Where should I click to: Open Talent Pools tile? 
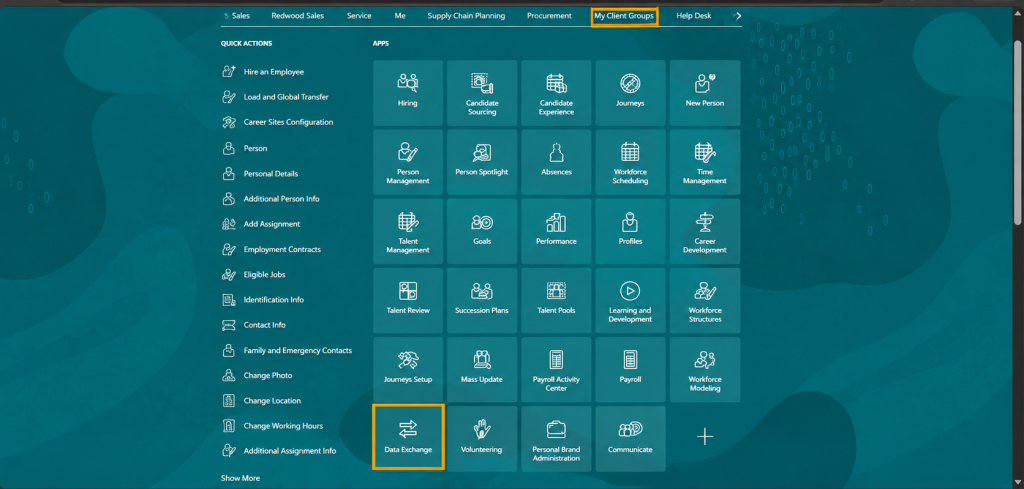[556, 300]
